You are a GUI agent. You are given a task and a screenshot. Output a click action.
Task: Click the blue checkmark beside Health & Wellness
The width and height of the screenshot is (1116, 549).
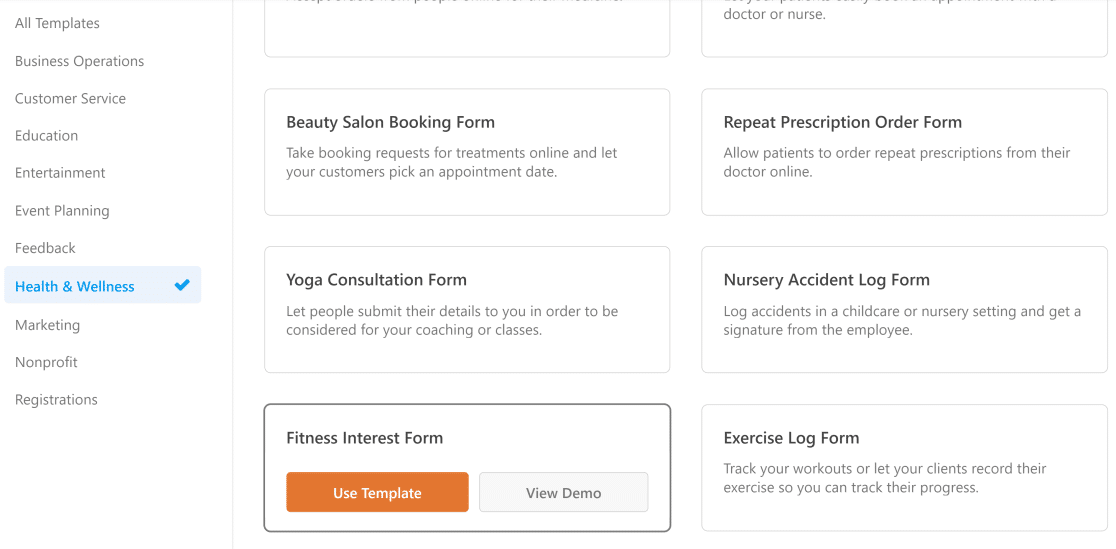tap(182, 286)
